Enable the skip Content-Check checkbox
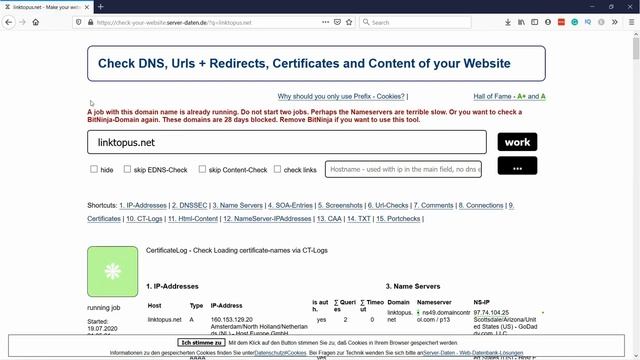 pyautogui.click(x=202, y=169)
